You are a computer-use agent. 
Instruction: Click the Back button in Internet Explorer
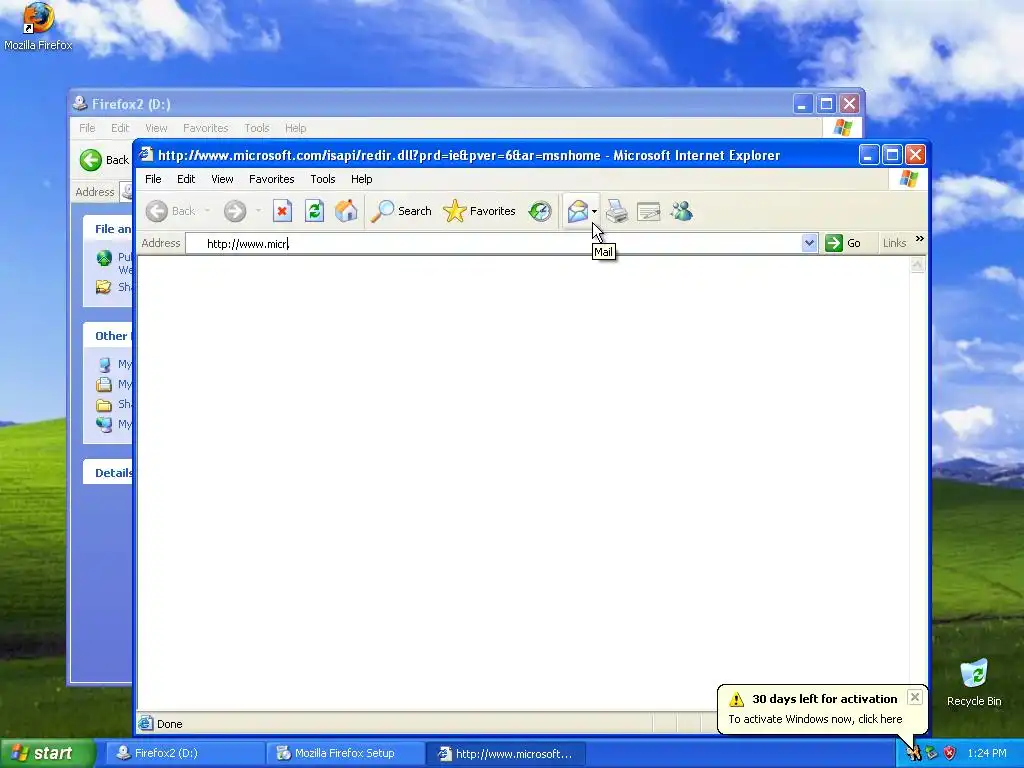point(170,211)
